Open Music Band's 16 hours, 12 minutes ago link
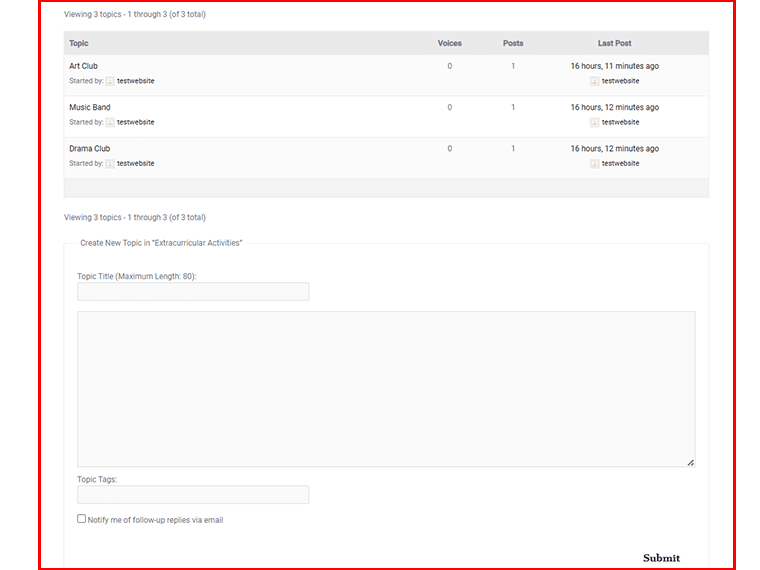760x570 pixels. [x=615, y=107]
